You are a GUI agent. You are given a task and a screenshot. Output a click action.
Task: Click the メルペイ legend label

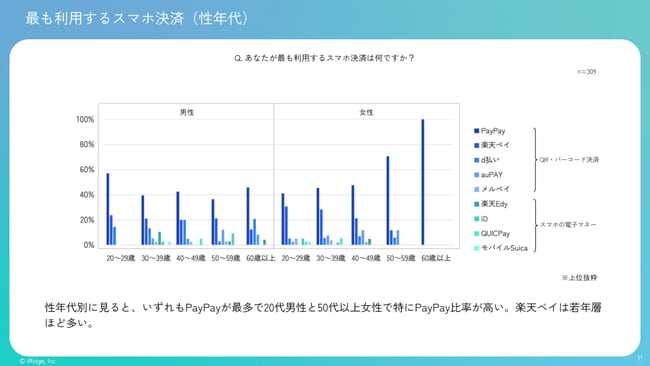tap(495, 189)
